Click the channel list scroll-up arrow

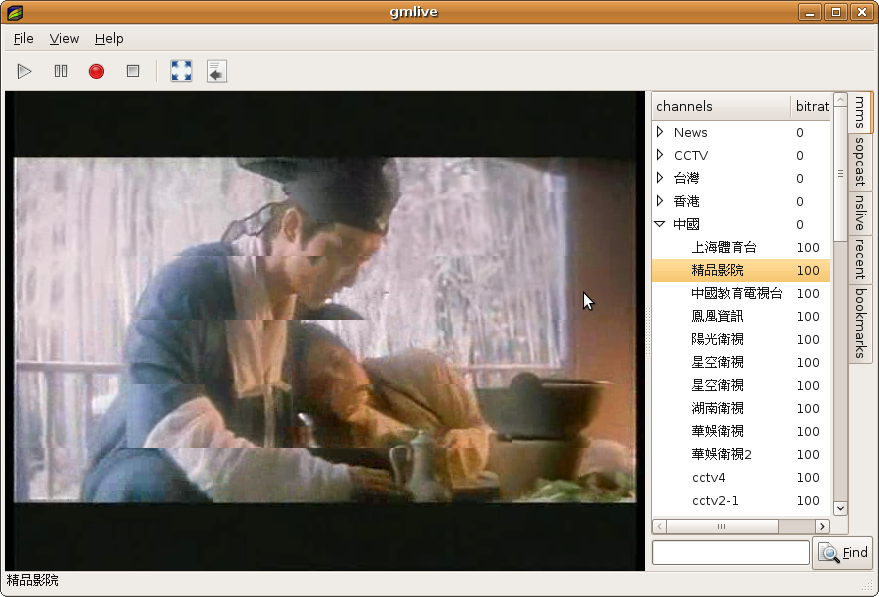coord(840,100)
